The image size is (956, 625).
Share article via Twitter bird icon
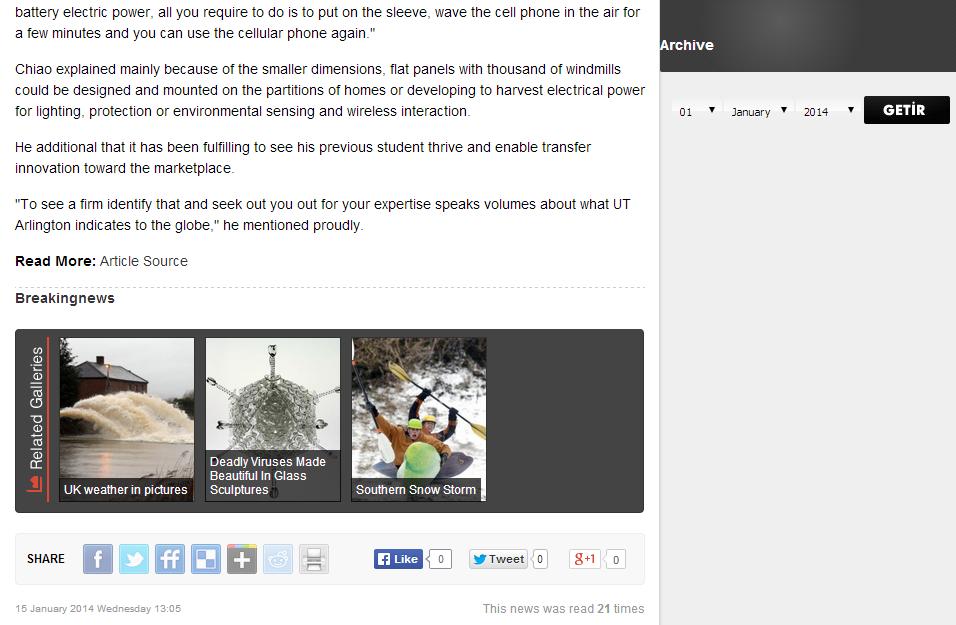pyautogui.click(x=134, y=559)
